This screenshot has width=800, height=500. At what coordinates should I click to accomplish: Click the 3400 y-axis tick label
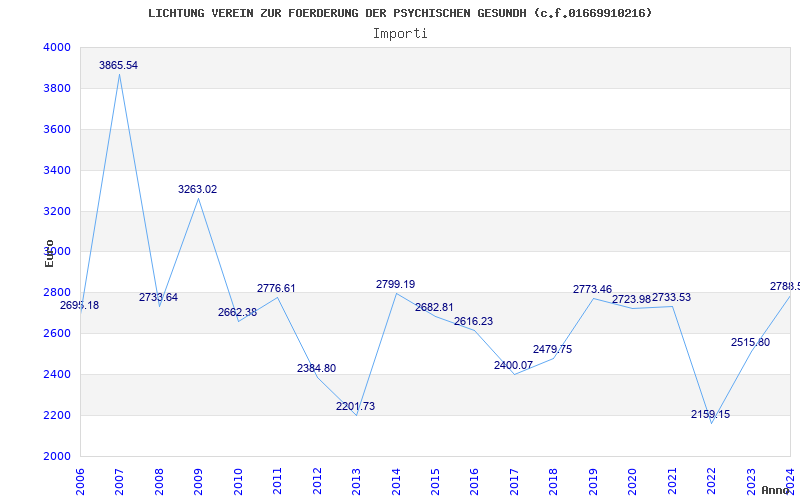(x=58, y=170)
